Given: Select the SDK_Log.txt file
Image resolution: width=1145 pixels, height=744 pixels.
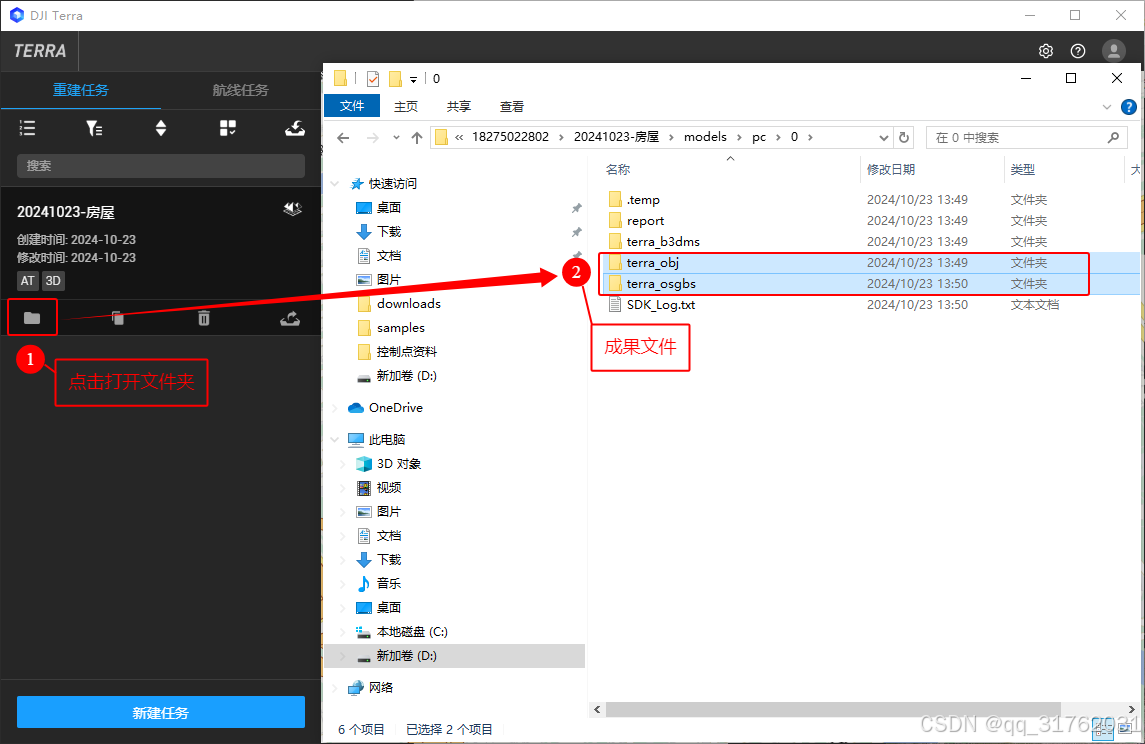Looking at the screenshot, I should [x=661, y=305].
